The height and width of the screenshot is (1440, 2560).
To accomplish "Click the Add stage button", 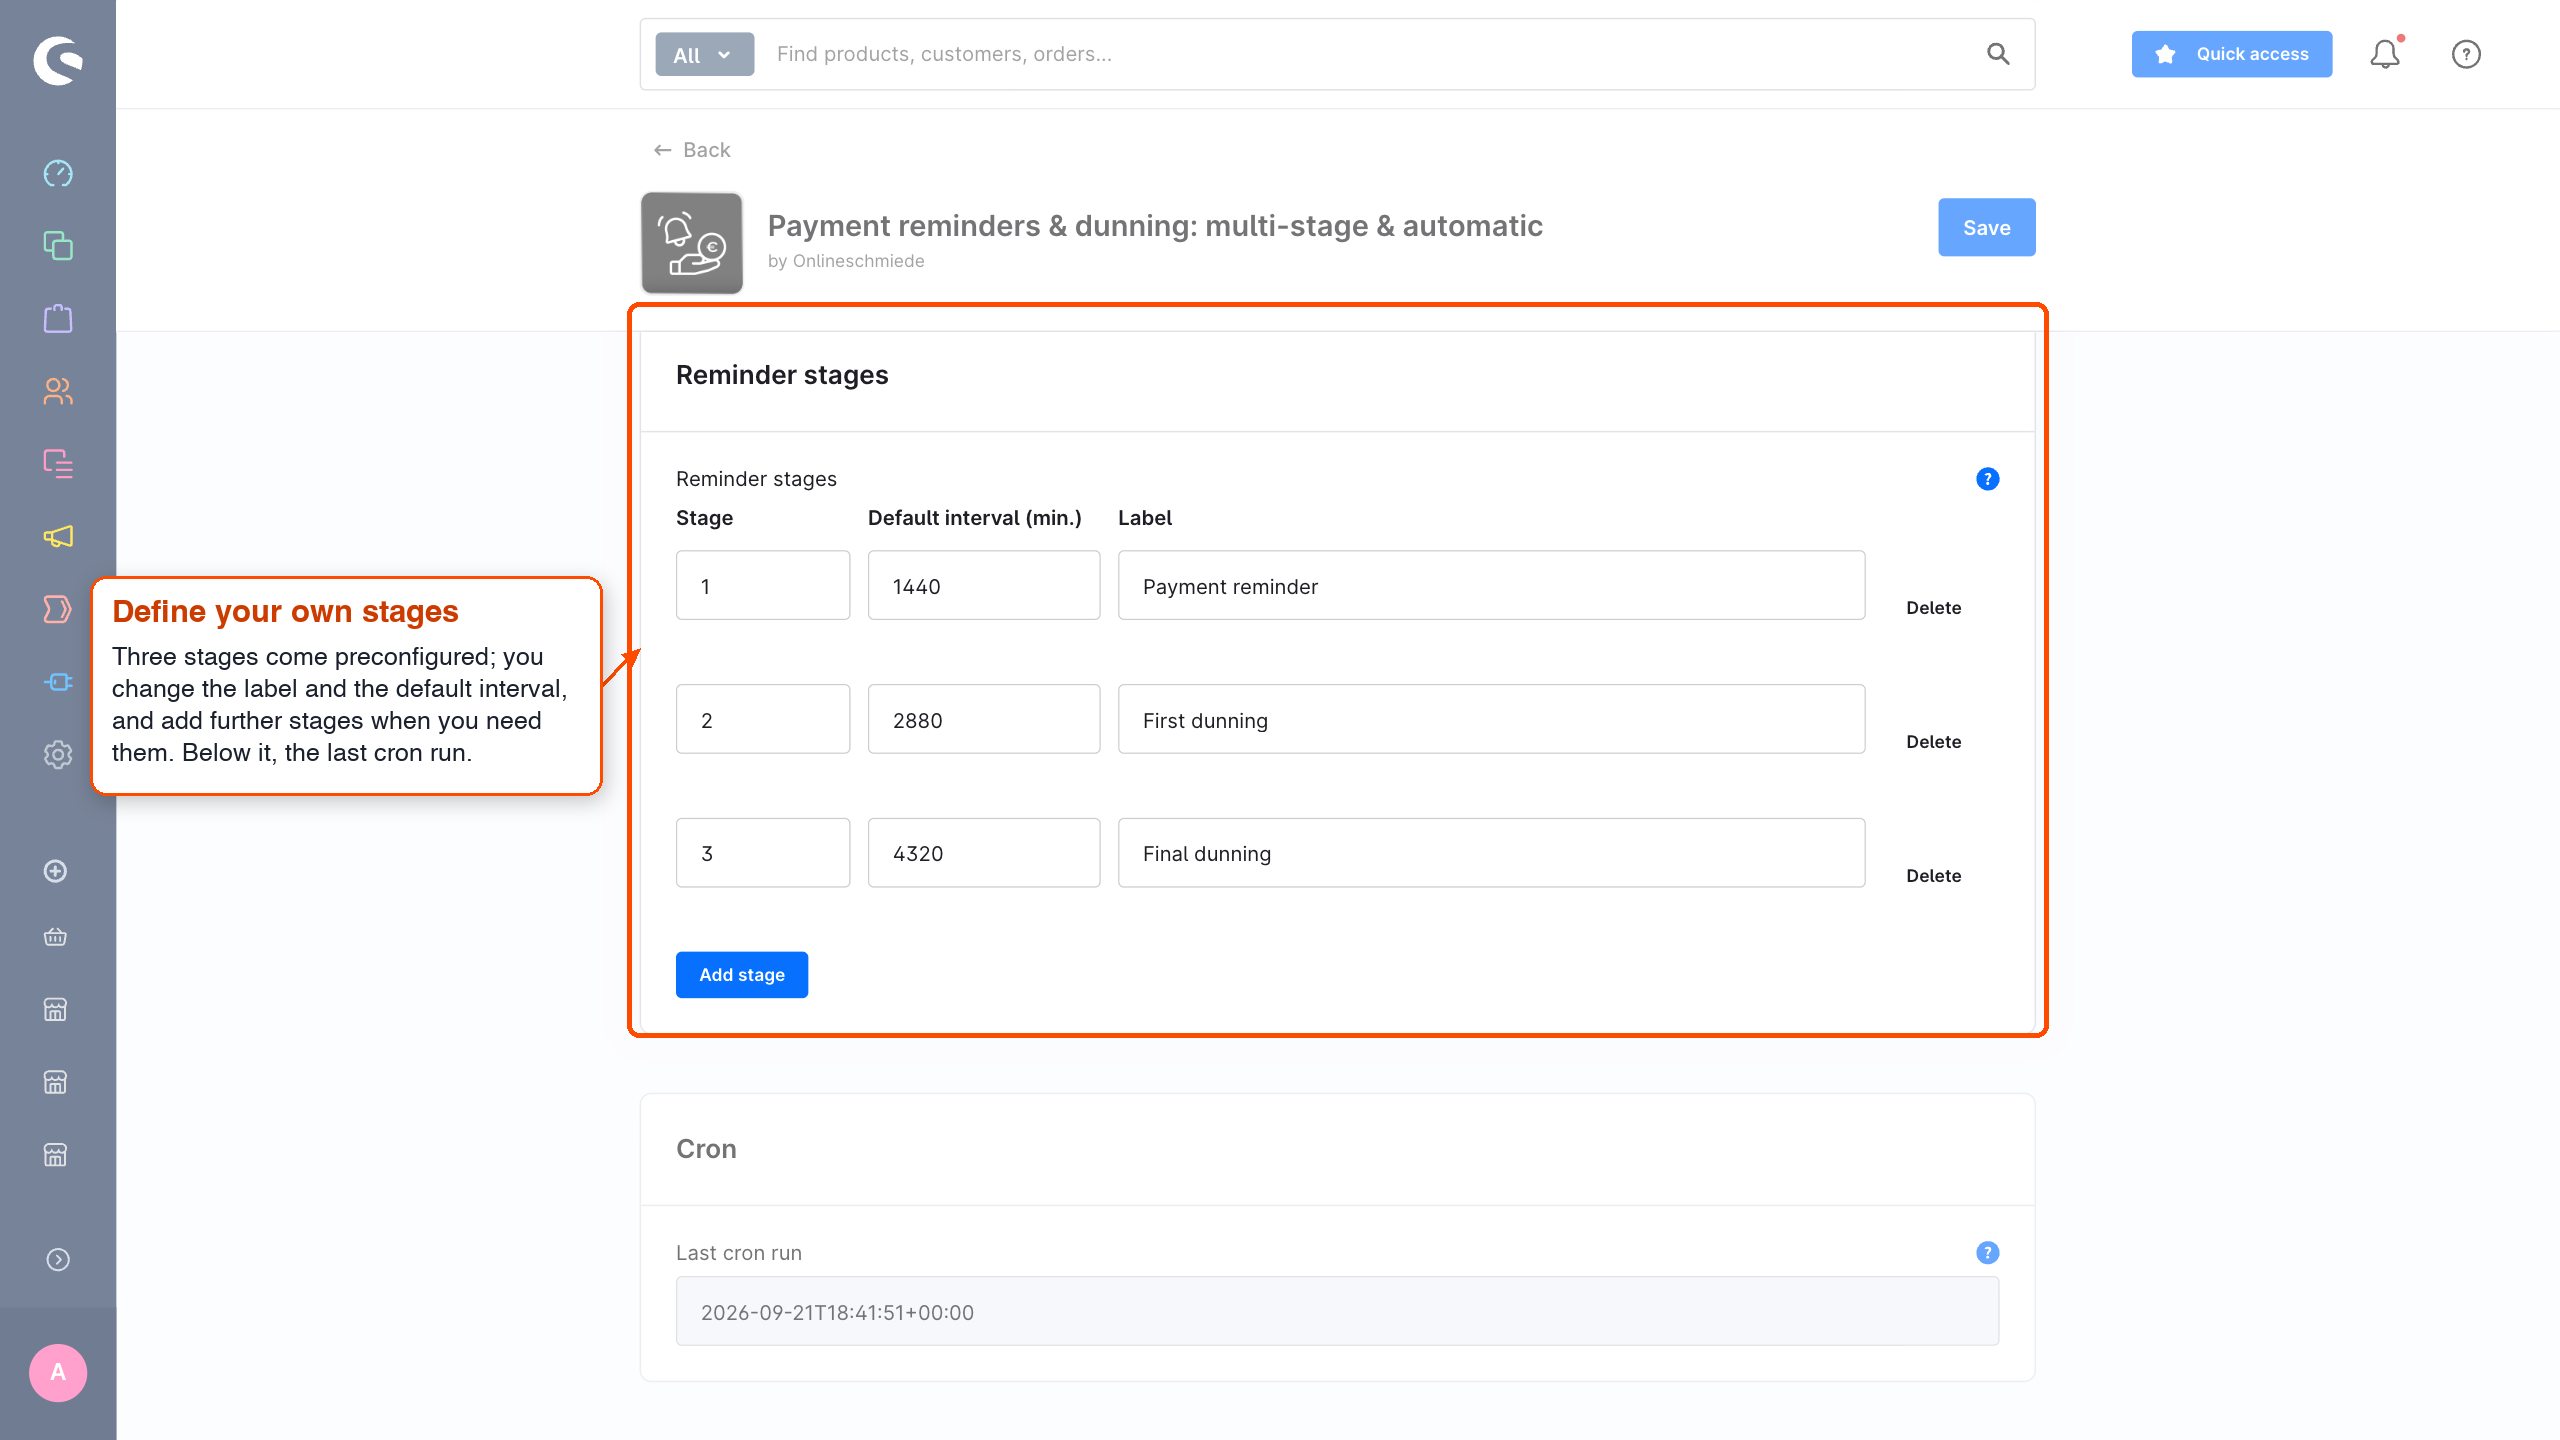I will [742, 975].
